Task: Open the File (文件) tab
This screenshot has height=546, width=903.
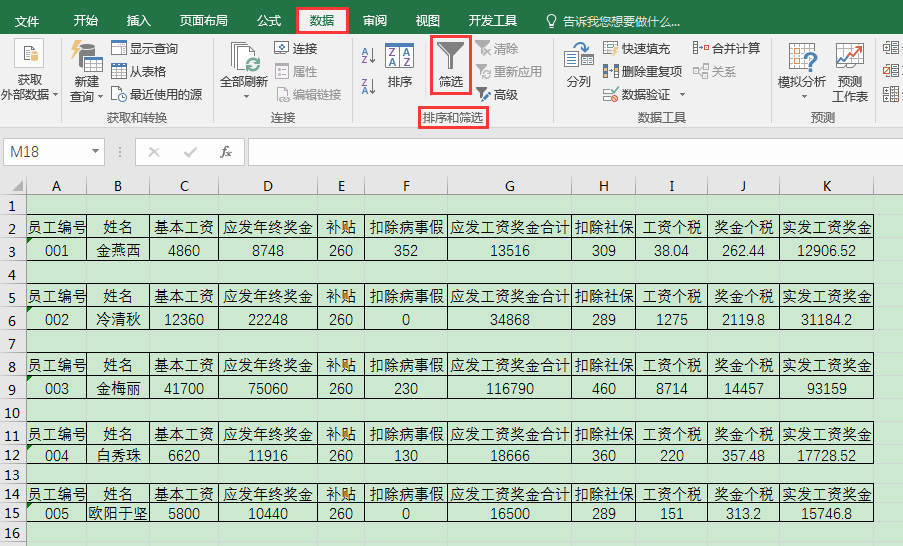Action: coord(26,21)
